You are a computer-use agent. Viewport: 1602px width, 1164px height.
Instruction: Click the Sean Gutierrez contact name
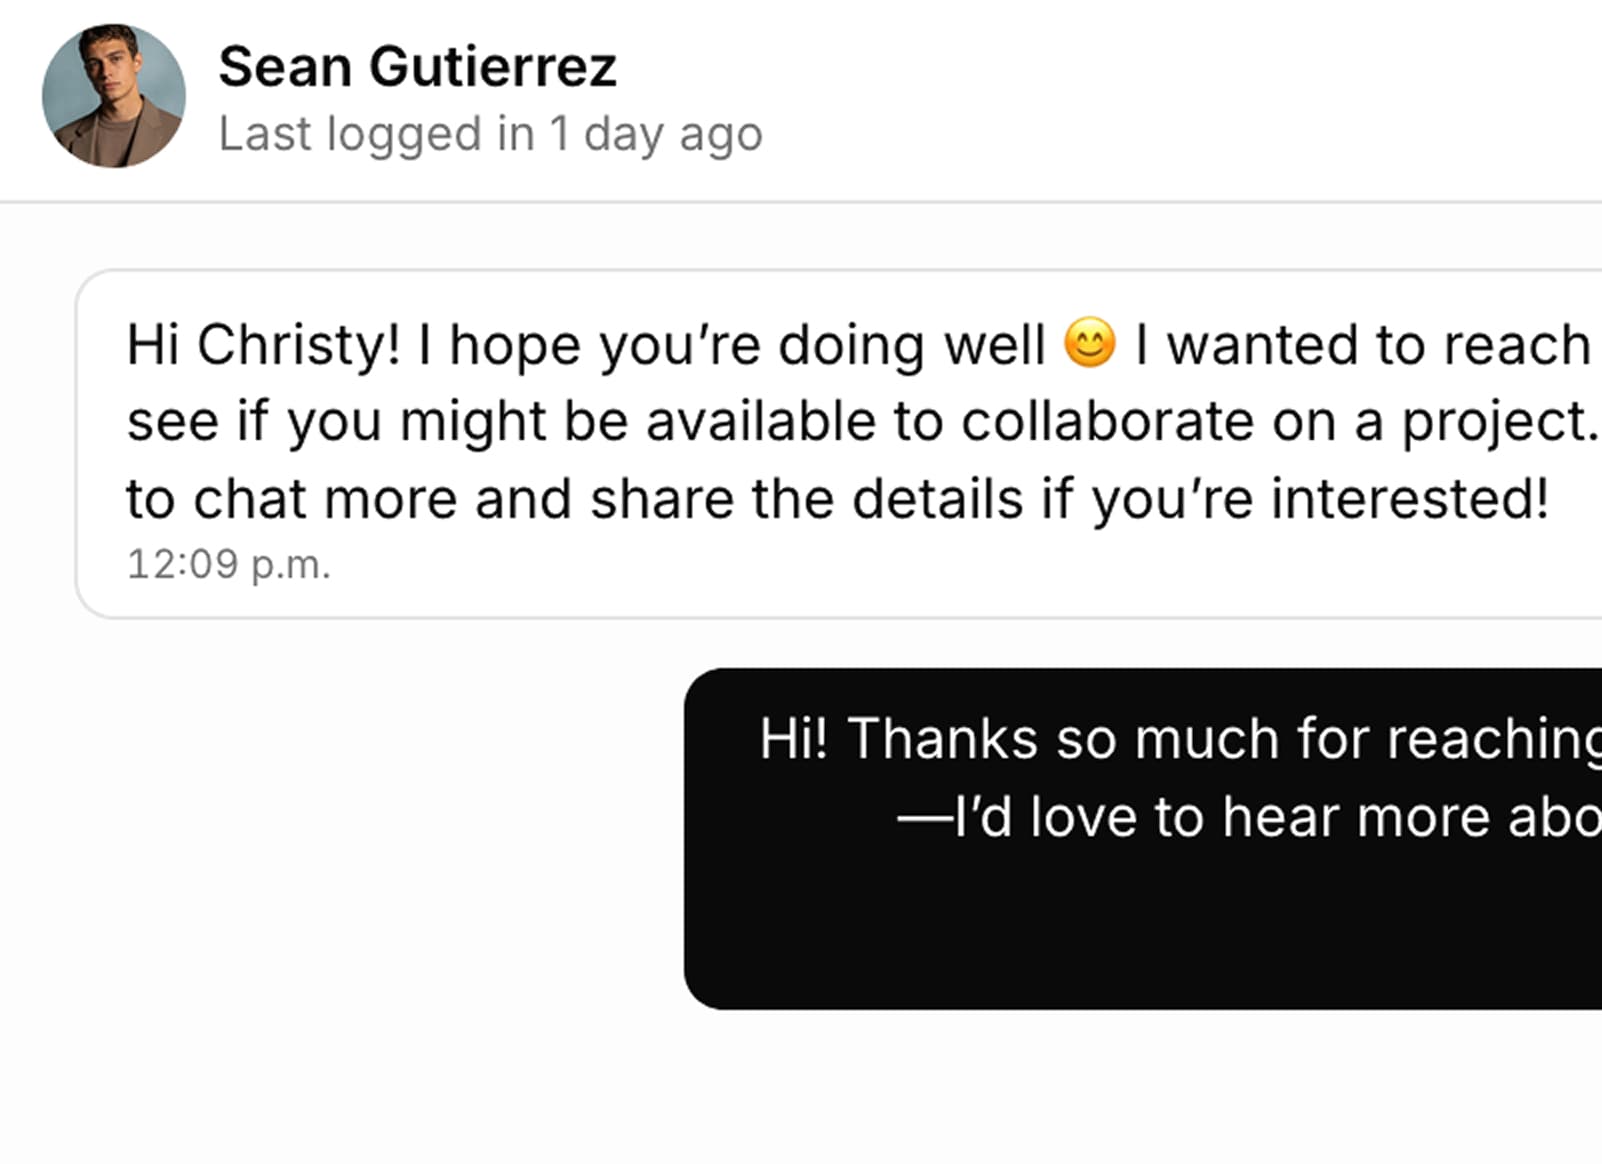pos(417,68)
